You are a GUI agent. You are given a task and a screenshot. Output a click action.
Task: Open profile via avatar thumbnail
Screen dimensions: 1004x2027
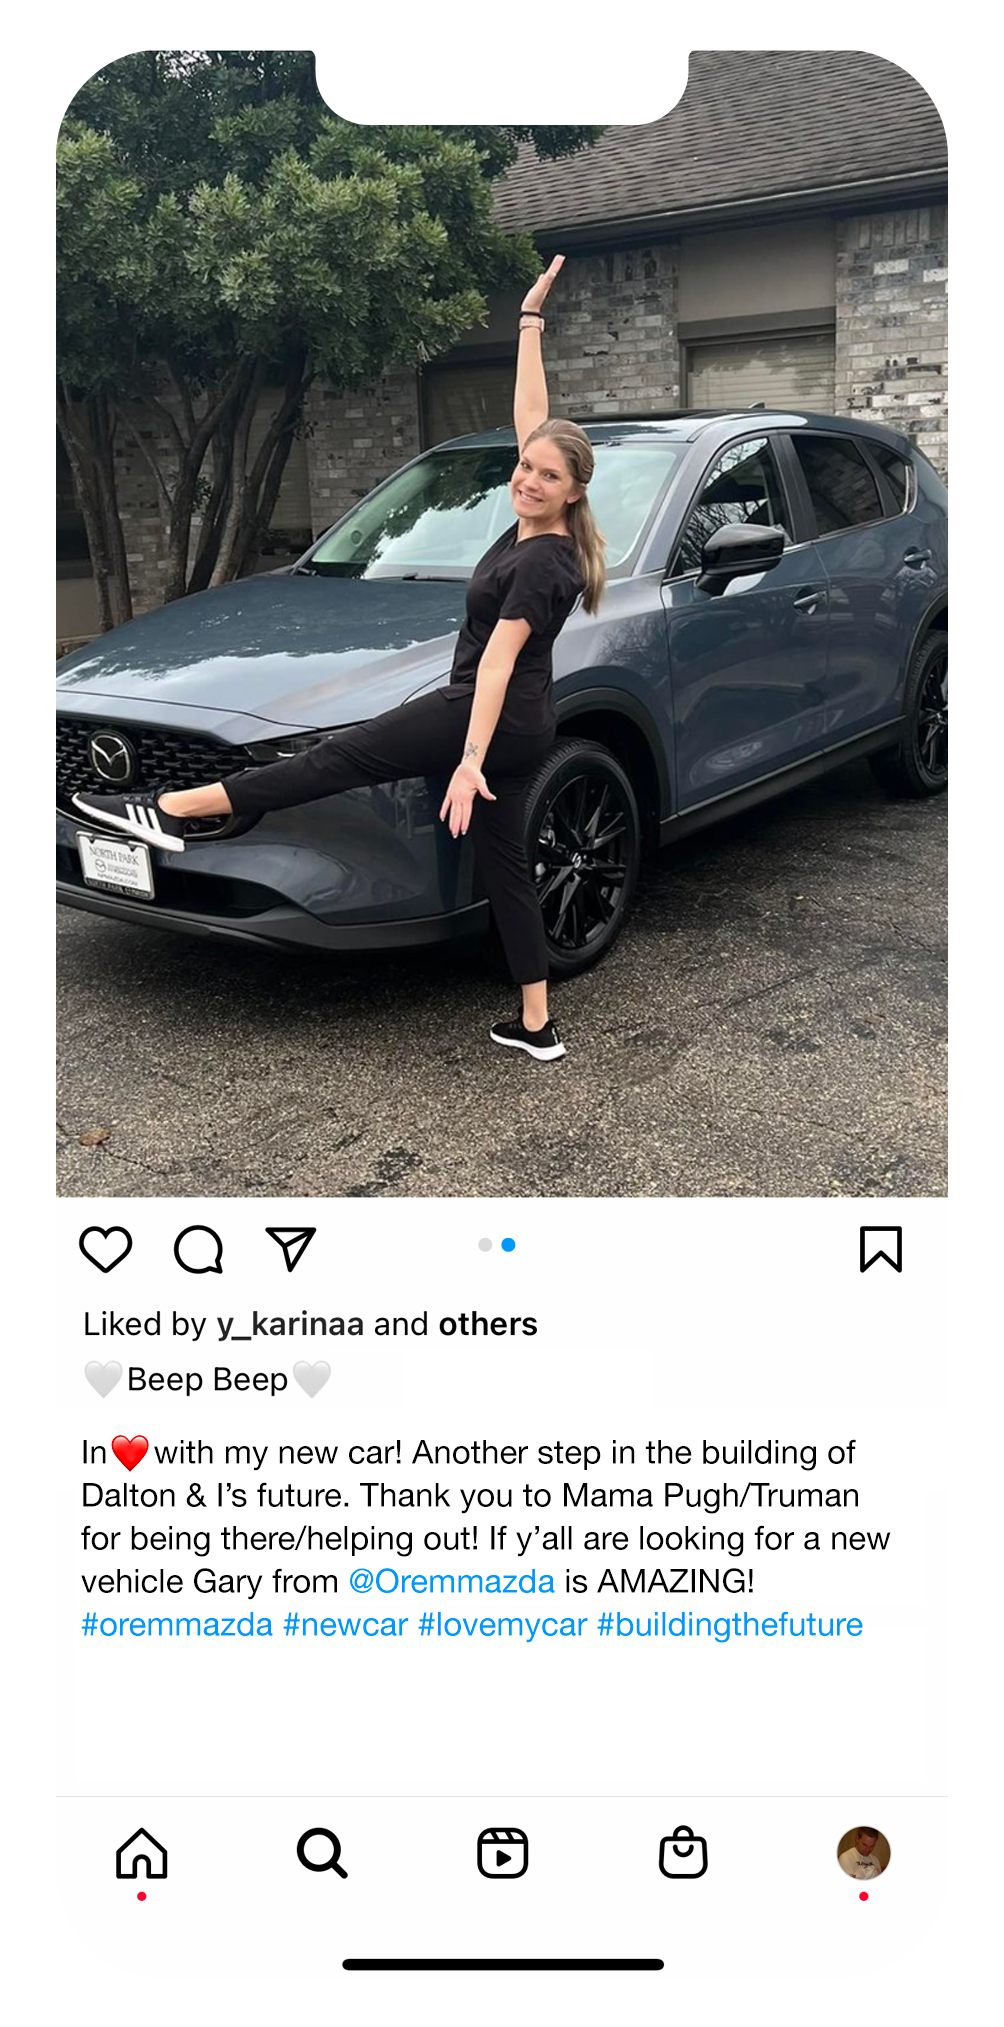(x=864, y=1853)
